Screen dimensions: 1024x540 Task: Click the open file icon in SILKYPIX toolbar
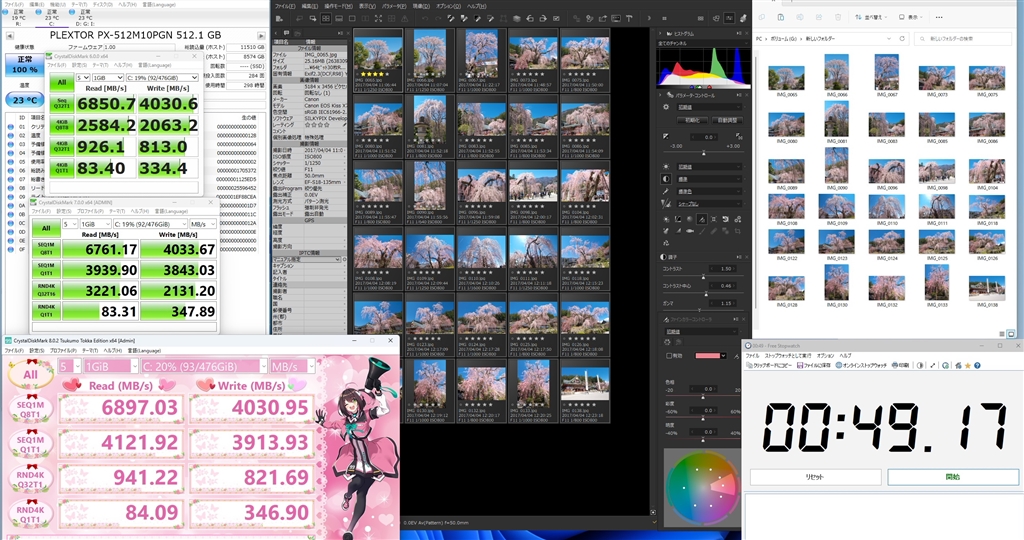(280, 18)
